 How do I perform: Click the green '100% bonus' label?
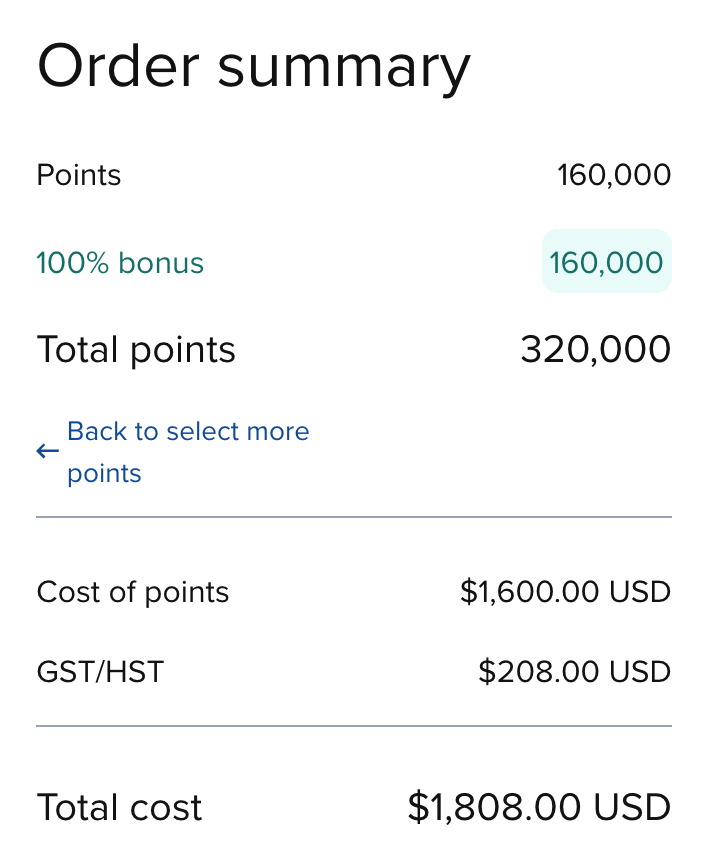(x=119, y=262)
